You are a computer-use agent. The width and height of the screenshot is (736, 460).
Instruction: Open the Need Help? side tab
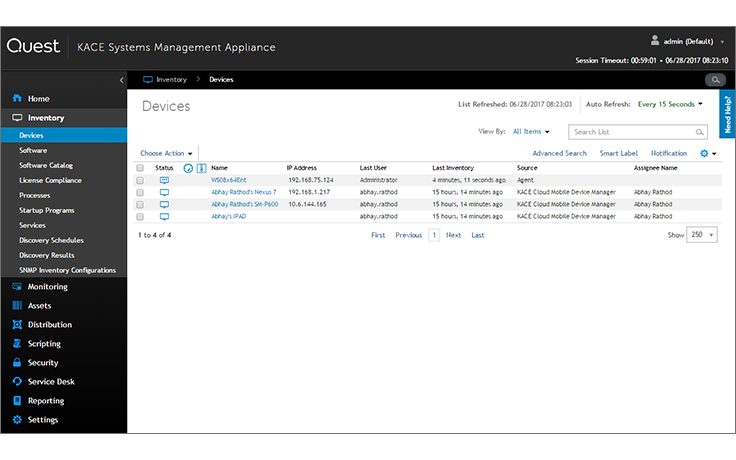tap(728, 114)
